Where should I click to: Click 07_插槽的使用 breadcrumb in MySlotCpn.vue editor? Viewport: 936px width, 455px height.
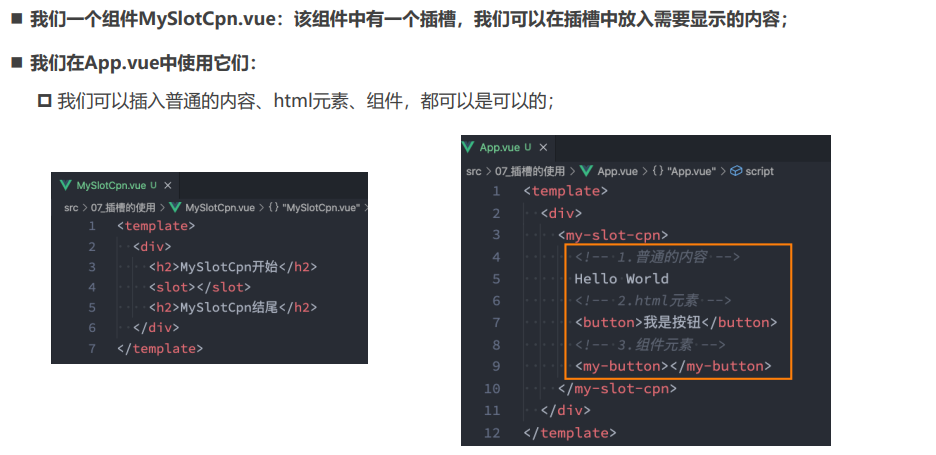pos(122,208)
